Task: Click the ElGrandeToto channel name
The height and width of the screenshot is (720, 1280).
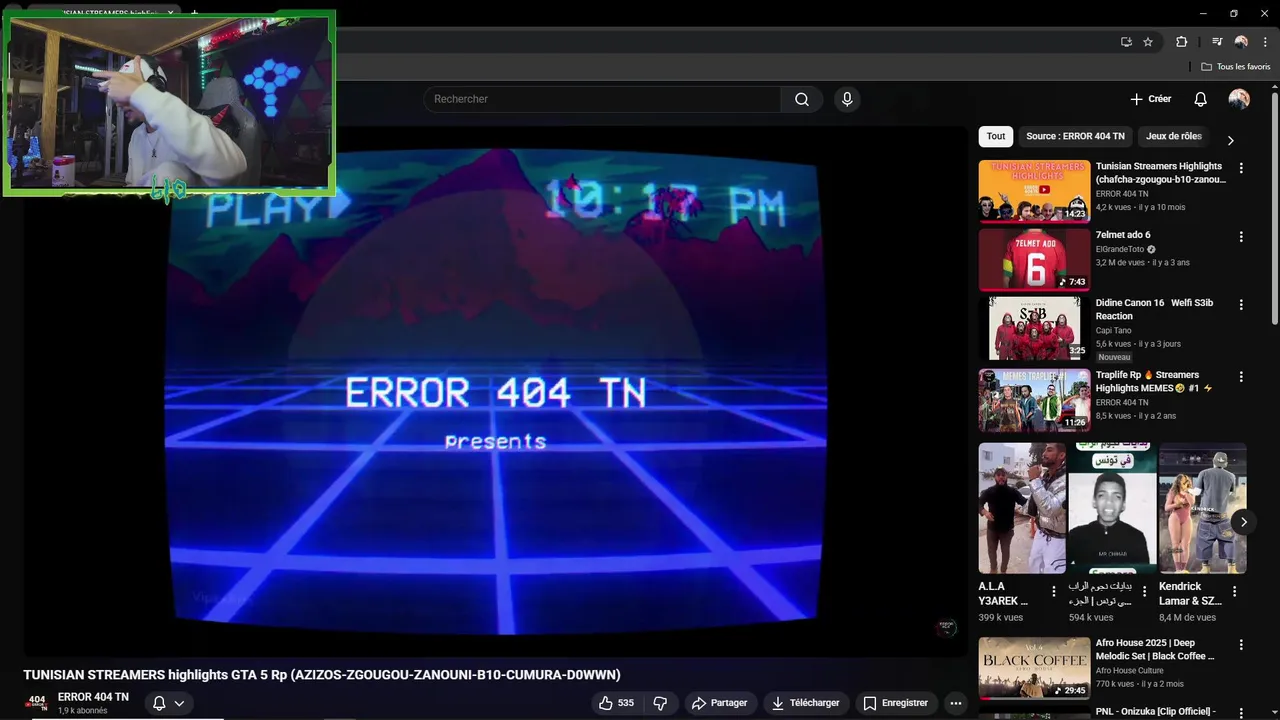Action: click(1120, 249)
